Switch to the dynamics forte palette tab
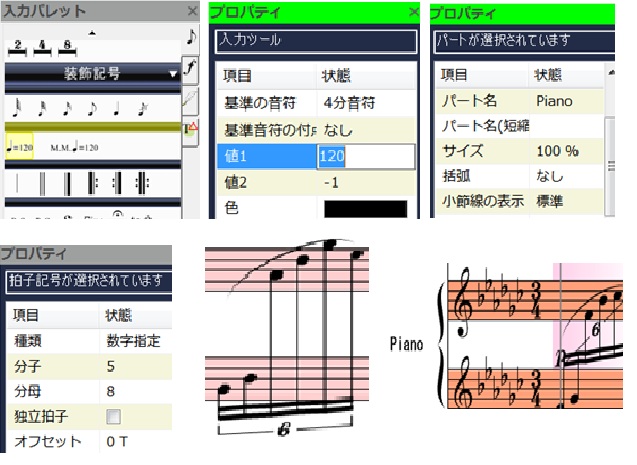 192,69
